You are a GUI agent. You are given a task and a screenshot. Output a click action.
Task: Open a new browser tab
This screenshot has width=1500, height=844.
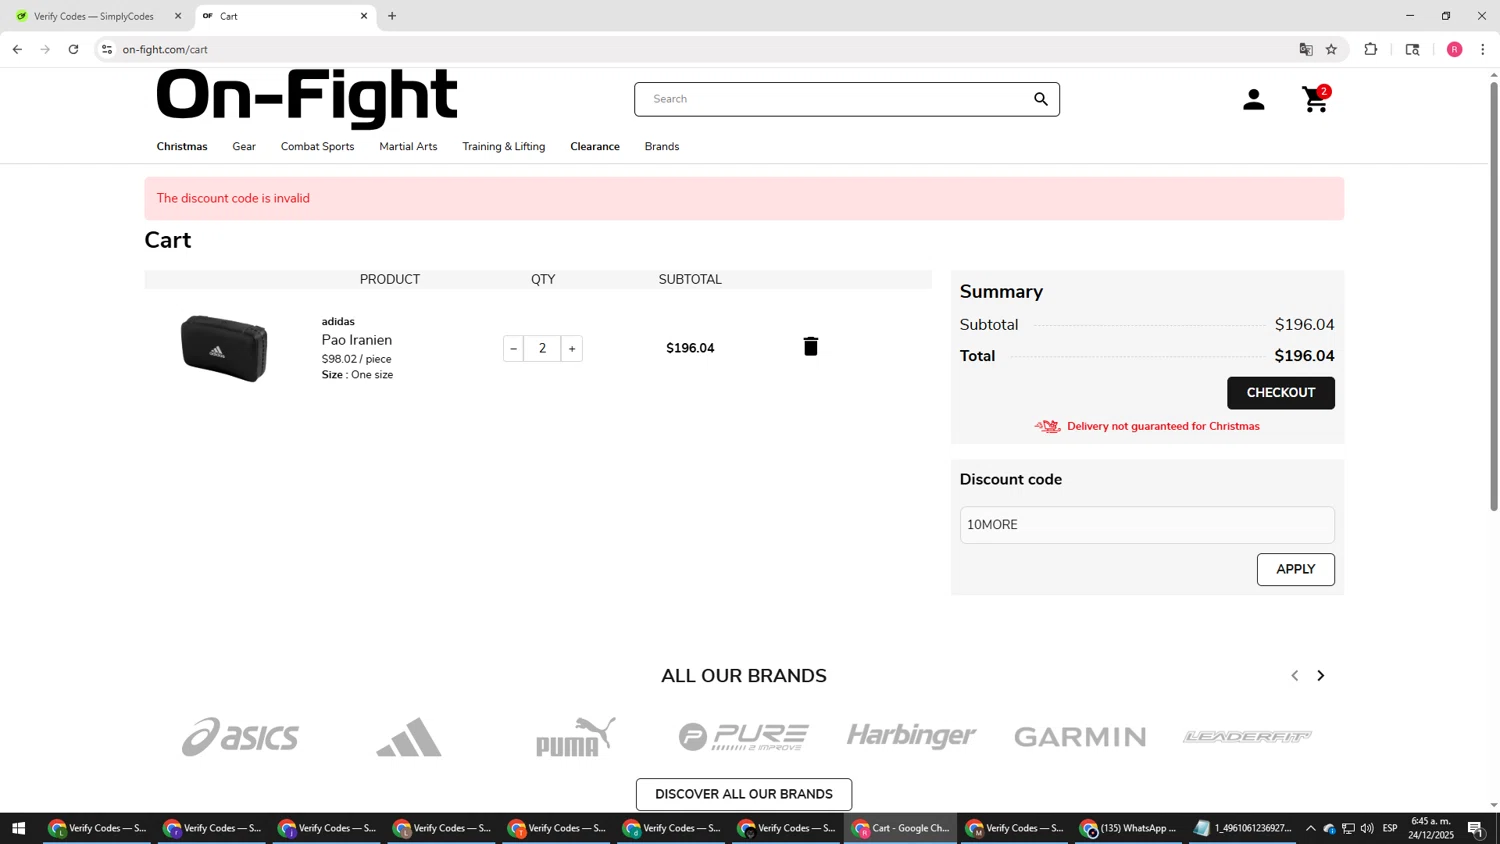click(392, 16)
